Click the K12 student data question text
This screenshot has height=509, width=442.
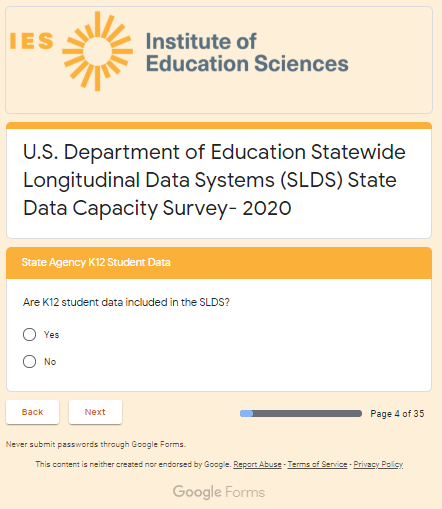coord(126,302)
